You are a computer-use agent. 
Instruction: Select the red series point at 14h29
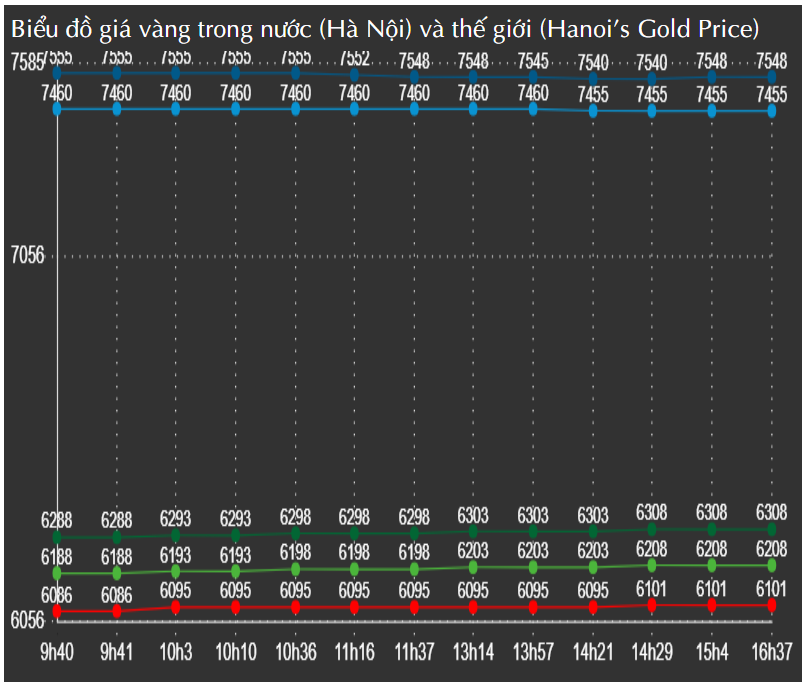(652, 605)
